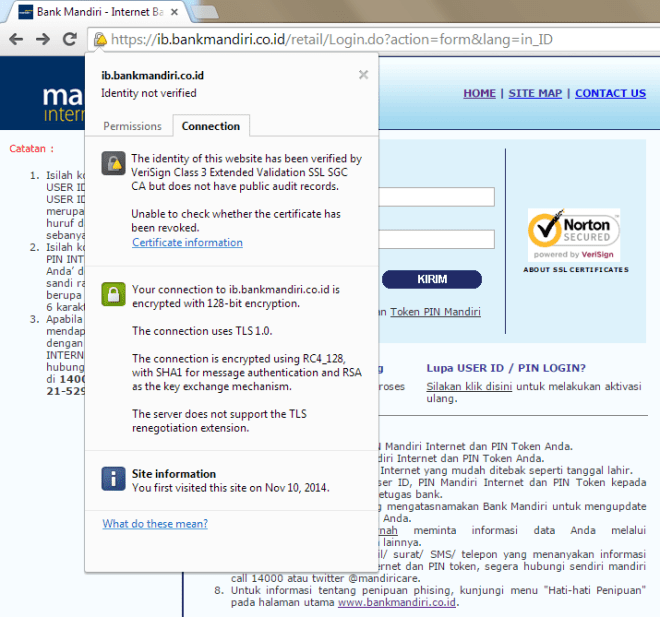Click the Bank Mandiri tab favicon
The width and height of the screenshot is (660, 617).
tap(26, 12)
